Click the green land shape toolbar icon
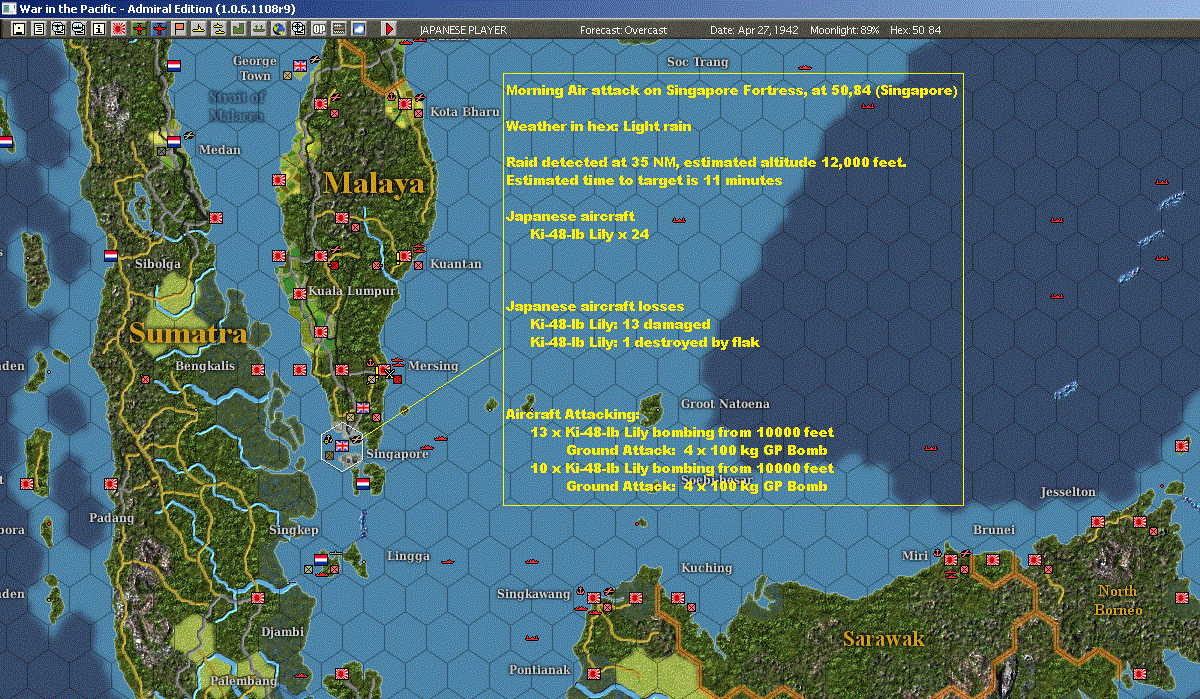The image size is (1200, 699). tap(239, 29)
